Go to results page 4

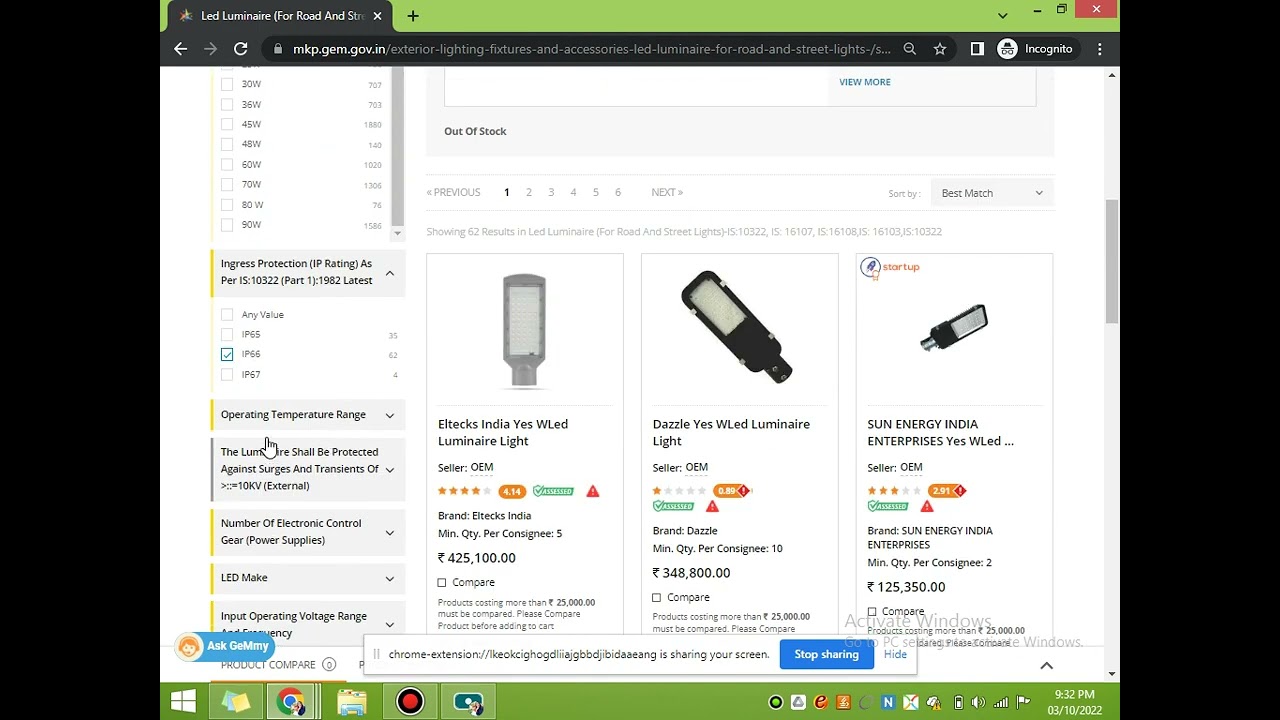573,192
